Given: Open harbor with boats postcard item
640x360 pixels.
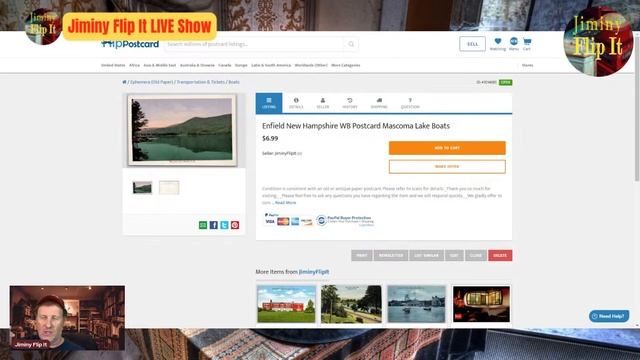Looking at the screenshot, I should (416, 304).
